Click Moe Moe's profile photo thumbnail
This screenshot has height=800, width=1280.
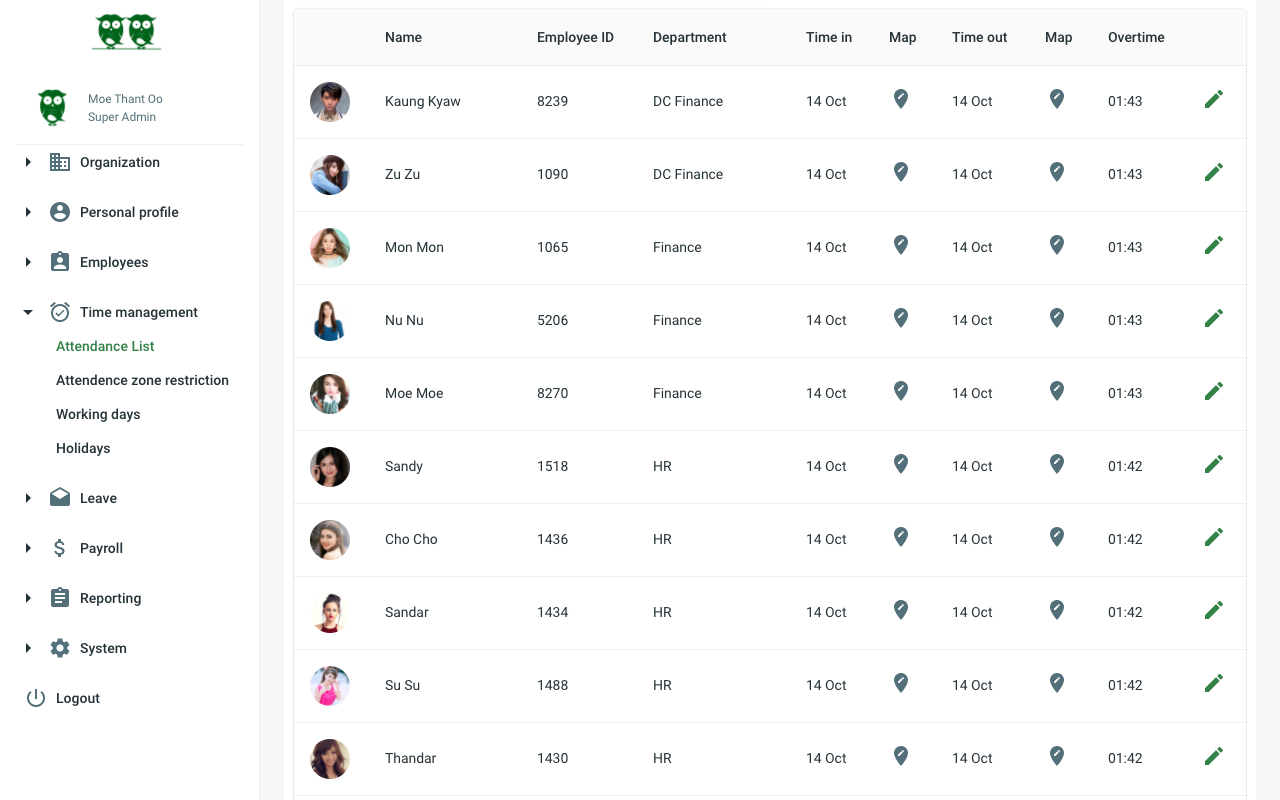point(330,394)
